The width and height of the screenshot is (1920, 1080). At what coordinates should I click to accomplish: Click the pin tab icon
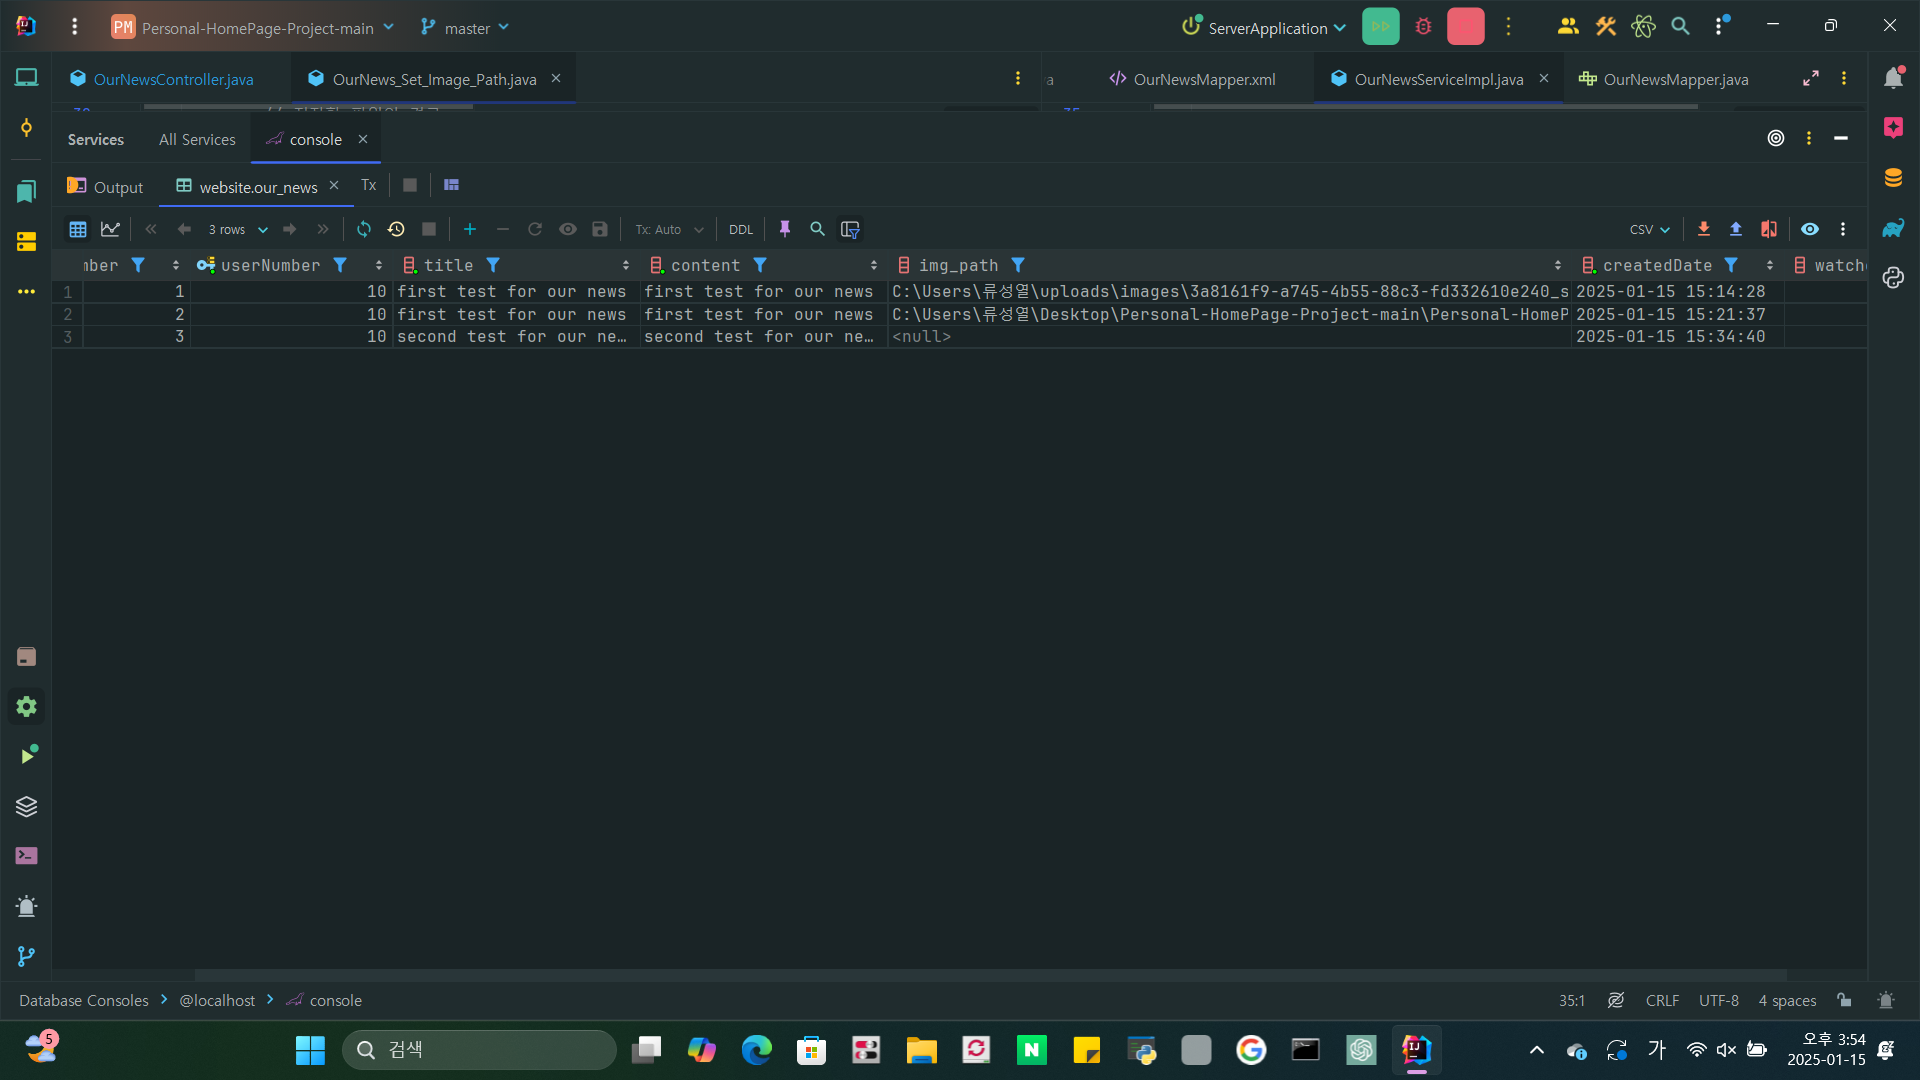[785, 229]
